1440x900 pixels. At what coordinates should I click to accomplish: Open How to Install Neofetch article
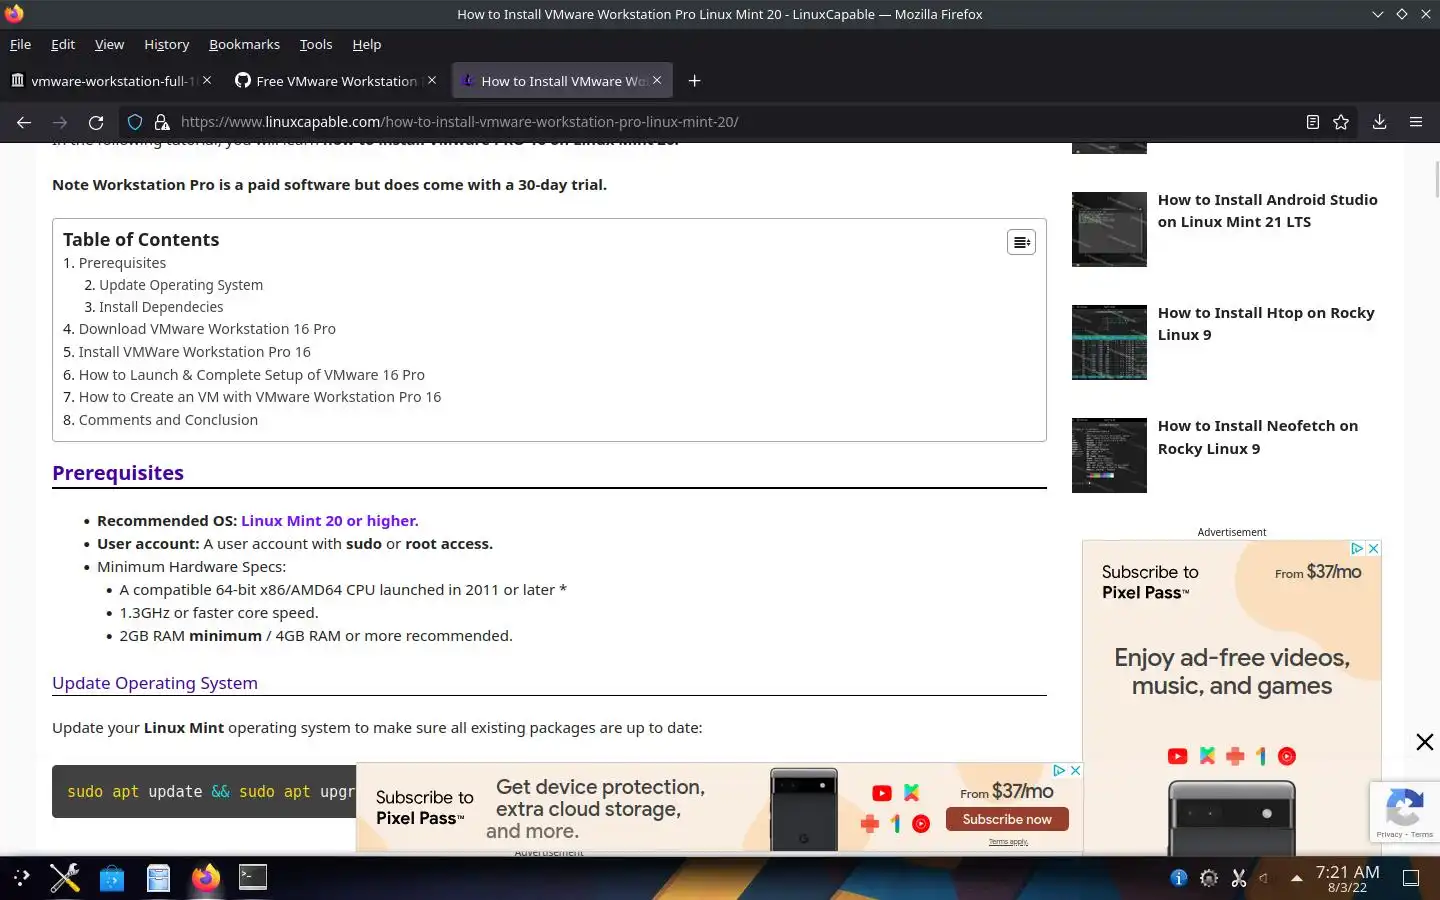pyautogui.click(x=1258, y=437)
